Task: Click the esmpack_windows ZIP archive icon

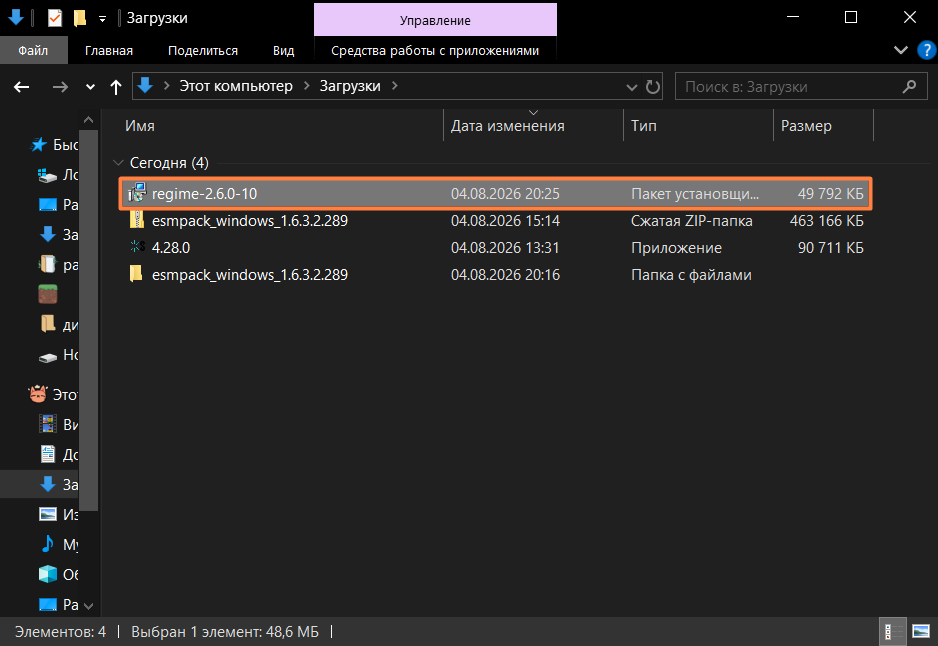Action: (137, 220)
